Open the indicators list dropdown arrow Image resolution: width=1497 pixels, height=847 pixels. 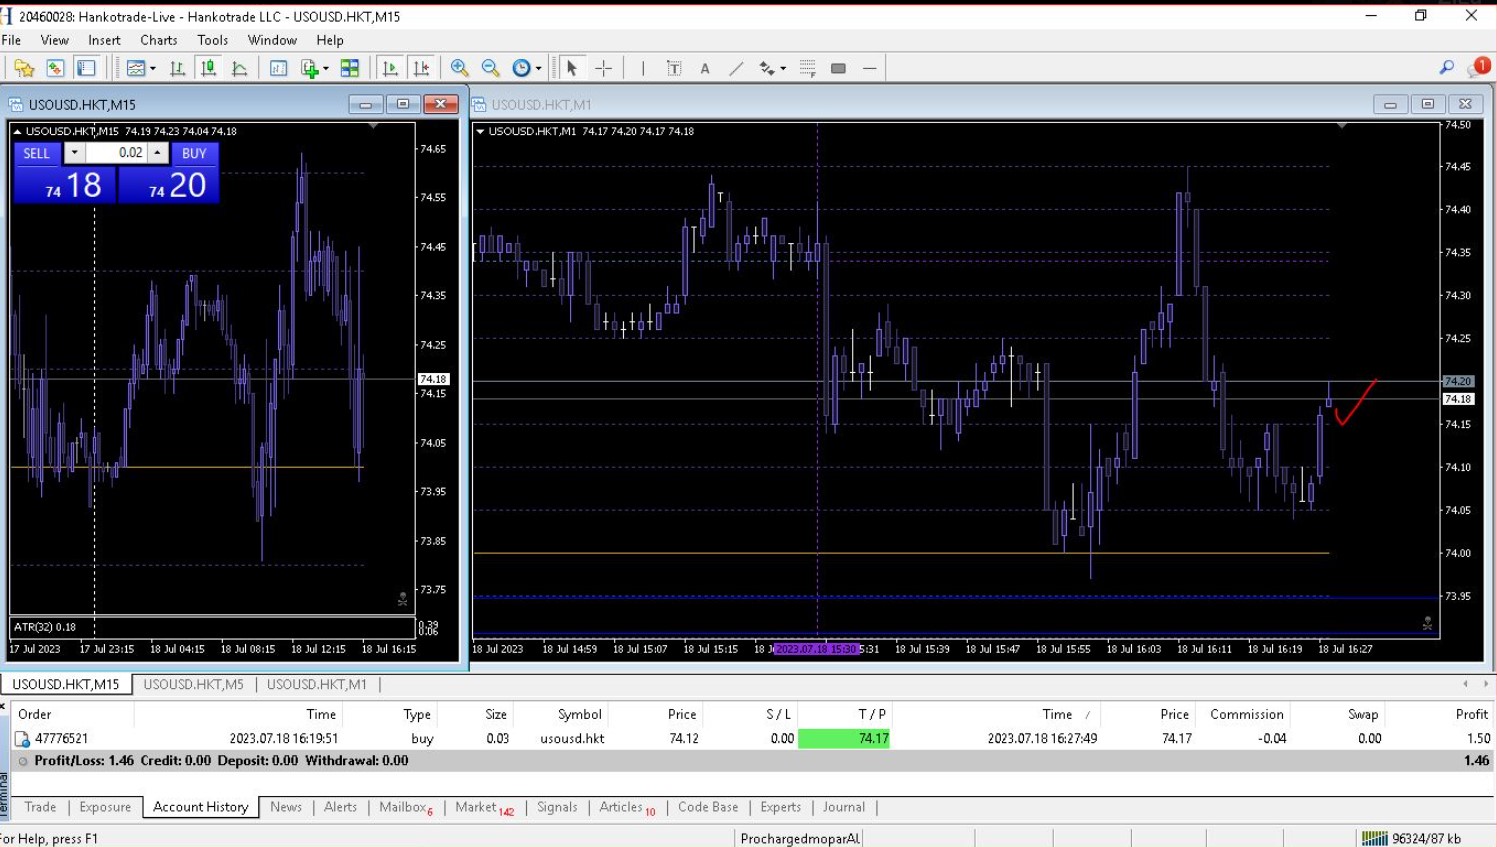click(325, 69)
